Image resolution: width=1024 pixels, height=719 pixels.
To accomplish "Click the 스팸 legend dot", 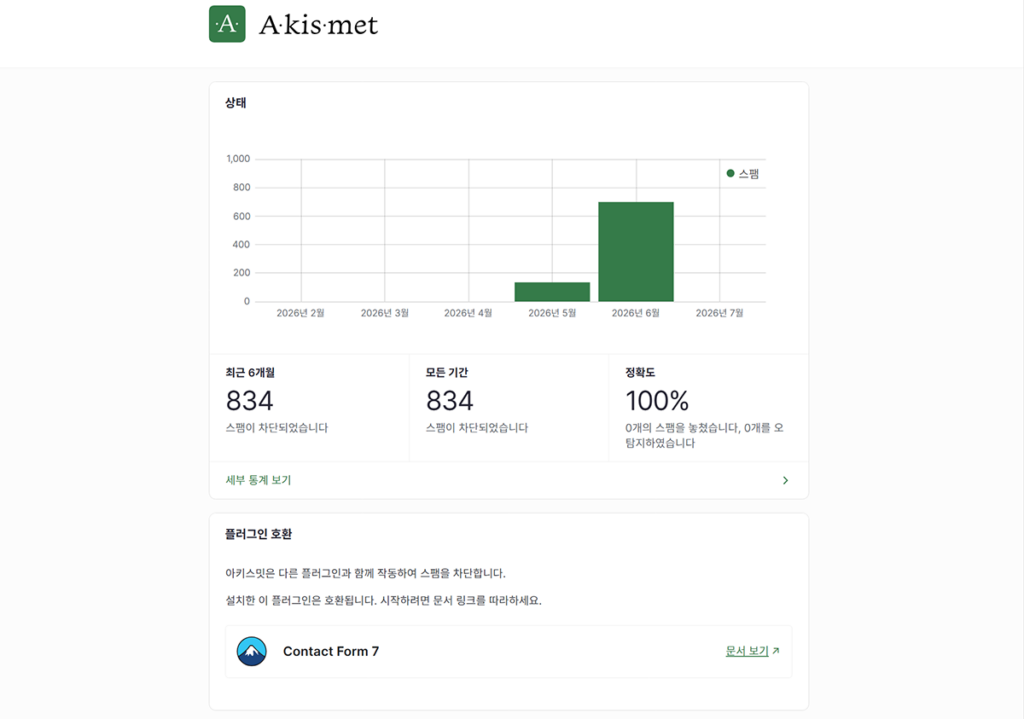I will [730, 173].
